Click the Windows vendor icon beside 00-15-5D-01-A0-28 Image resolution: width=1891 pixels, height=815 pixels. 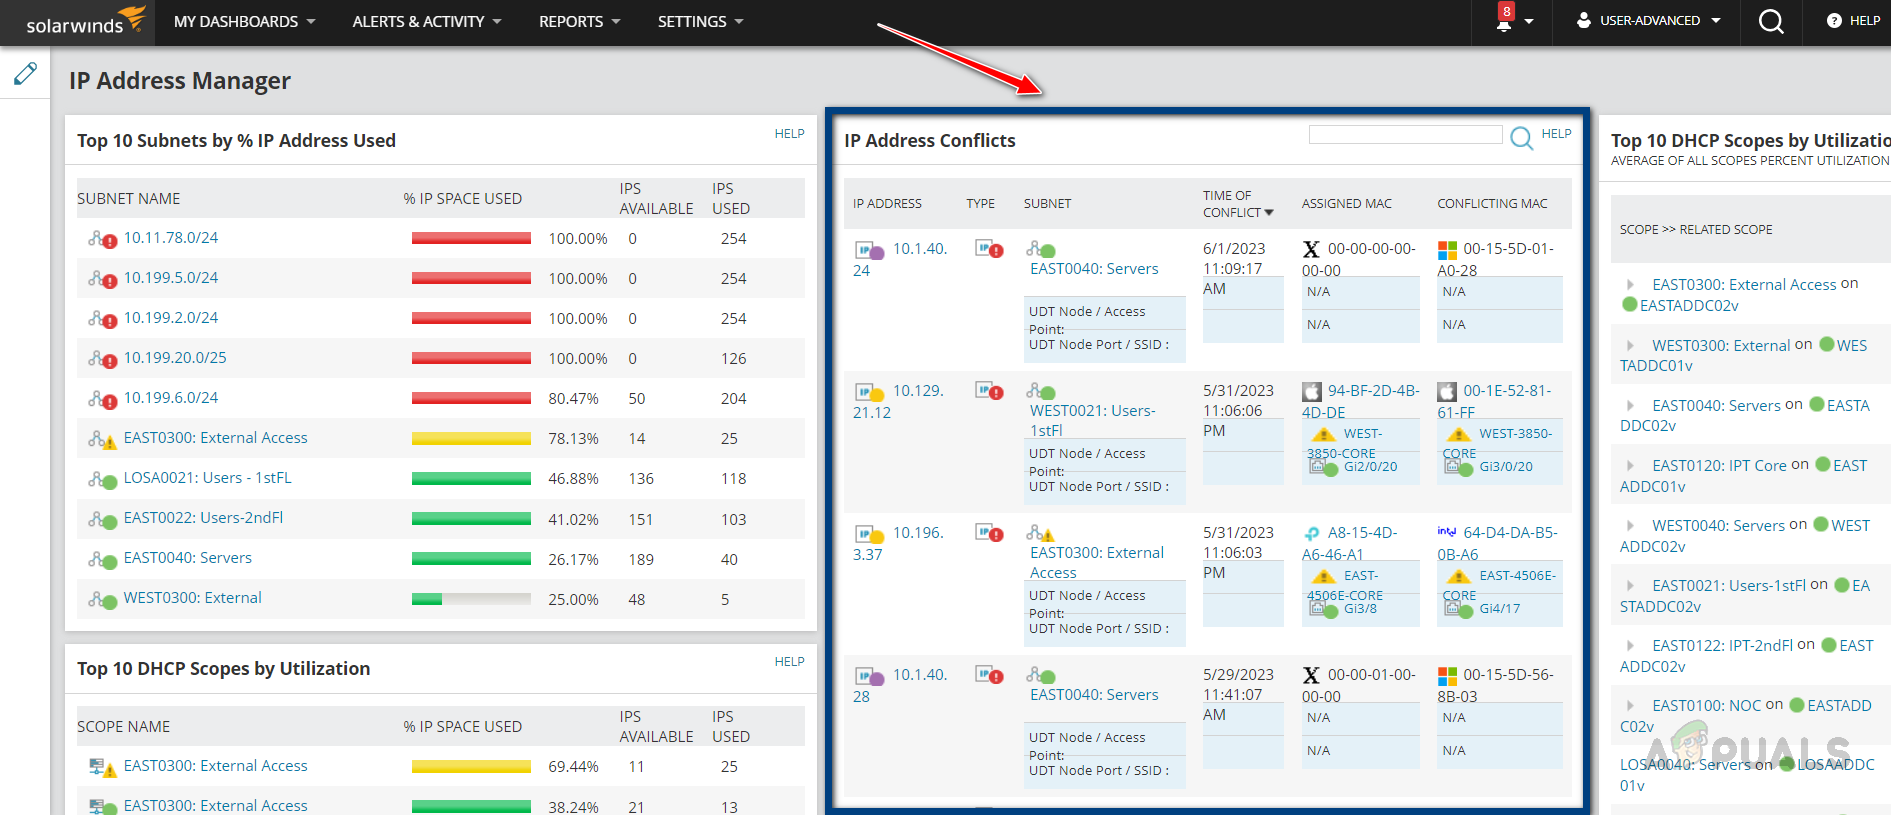coord(1447,250)
